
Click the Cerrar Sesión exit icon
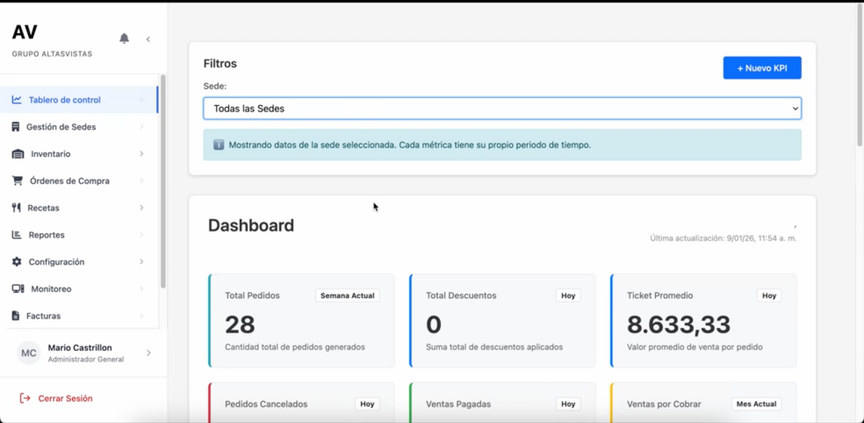(x=25, y=398)
